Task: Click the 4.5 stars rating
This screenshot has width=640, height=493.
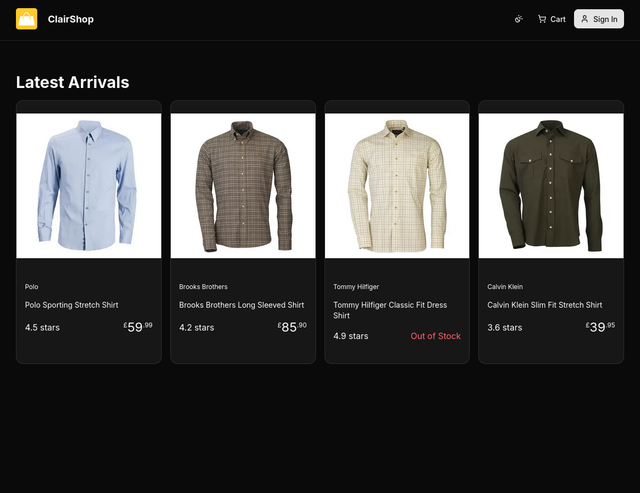Action: tap(42, 328)
